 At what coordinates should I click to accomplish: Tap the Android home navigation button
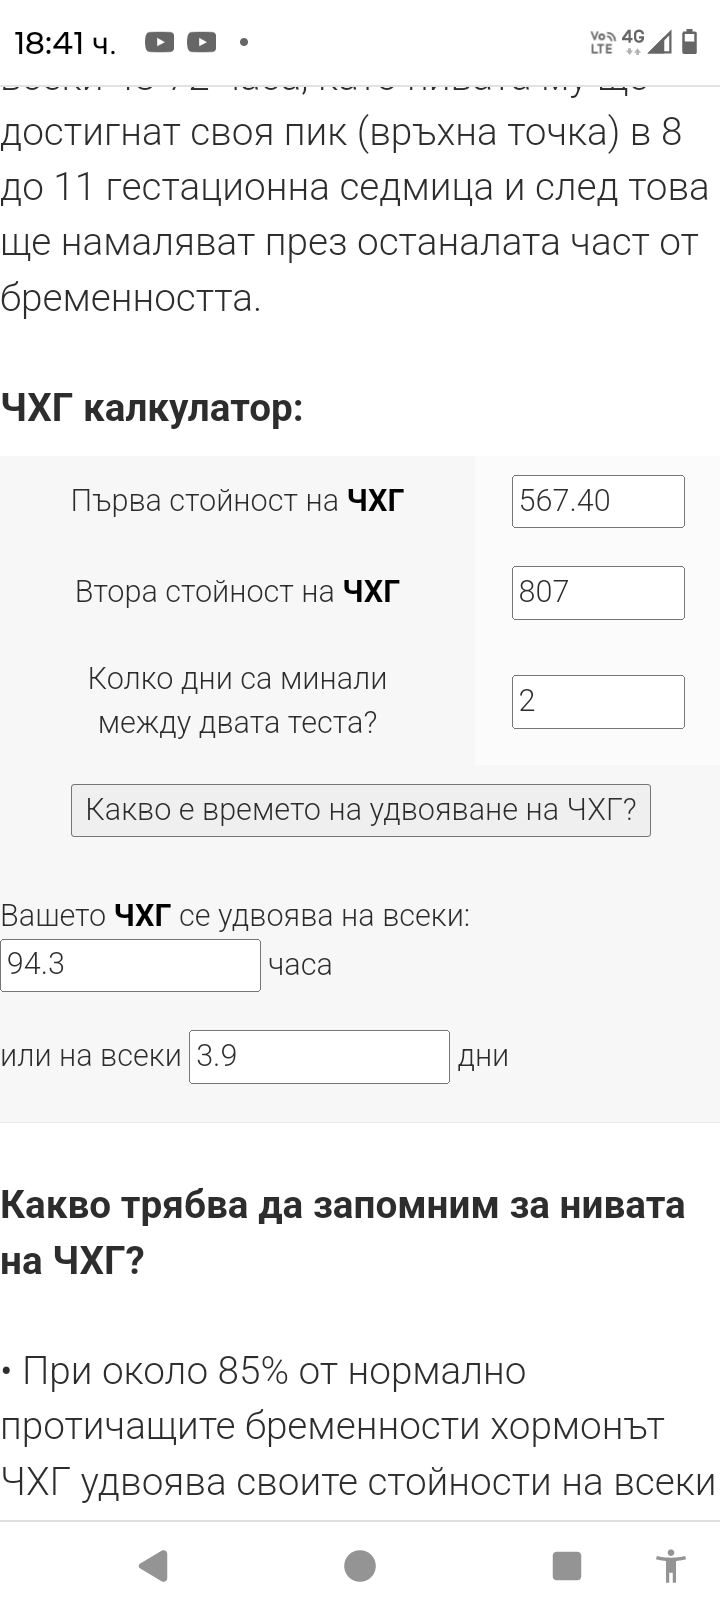(x=360, y=1565)
